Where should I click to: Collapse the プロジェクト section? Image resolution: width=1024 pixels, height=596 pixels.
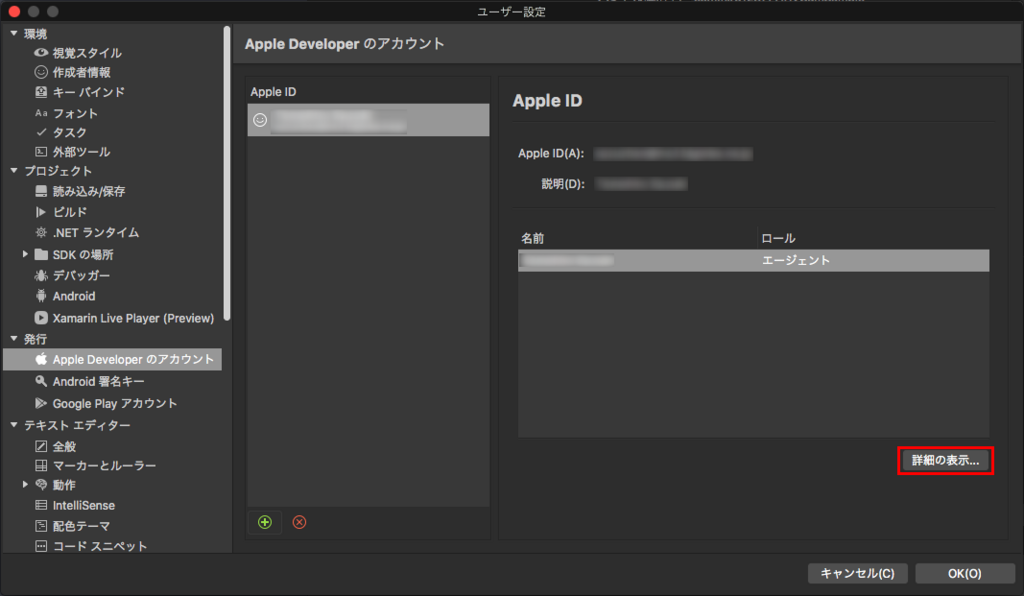[14, 170]
